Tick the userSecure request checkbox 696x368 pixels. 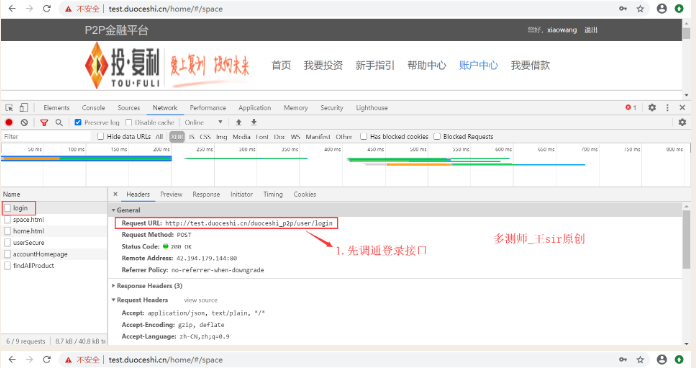(x=8, y=242)
